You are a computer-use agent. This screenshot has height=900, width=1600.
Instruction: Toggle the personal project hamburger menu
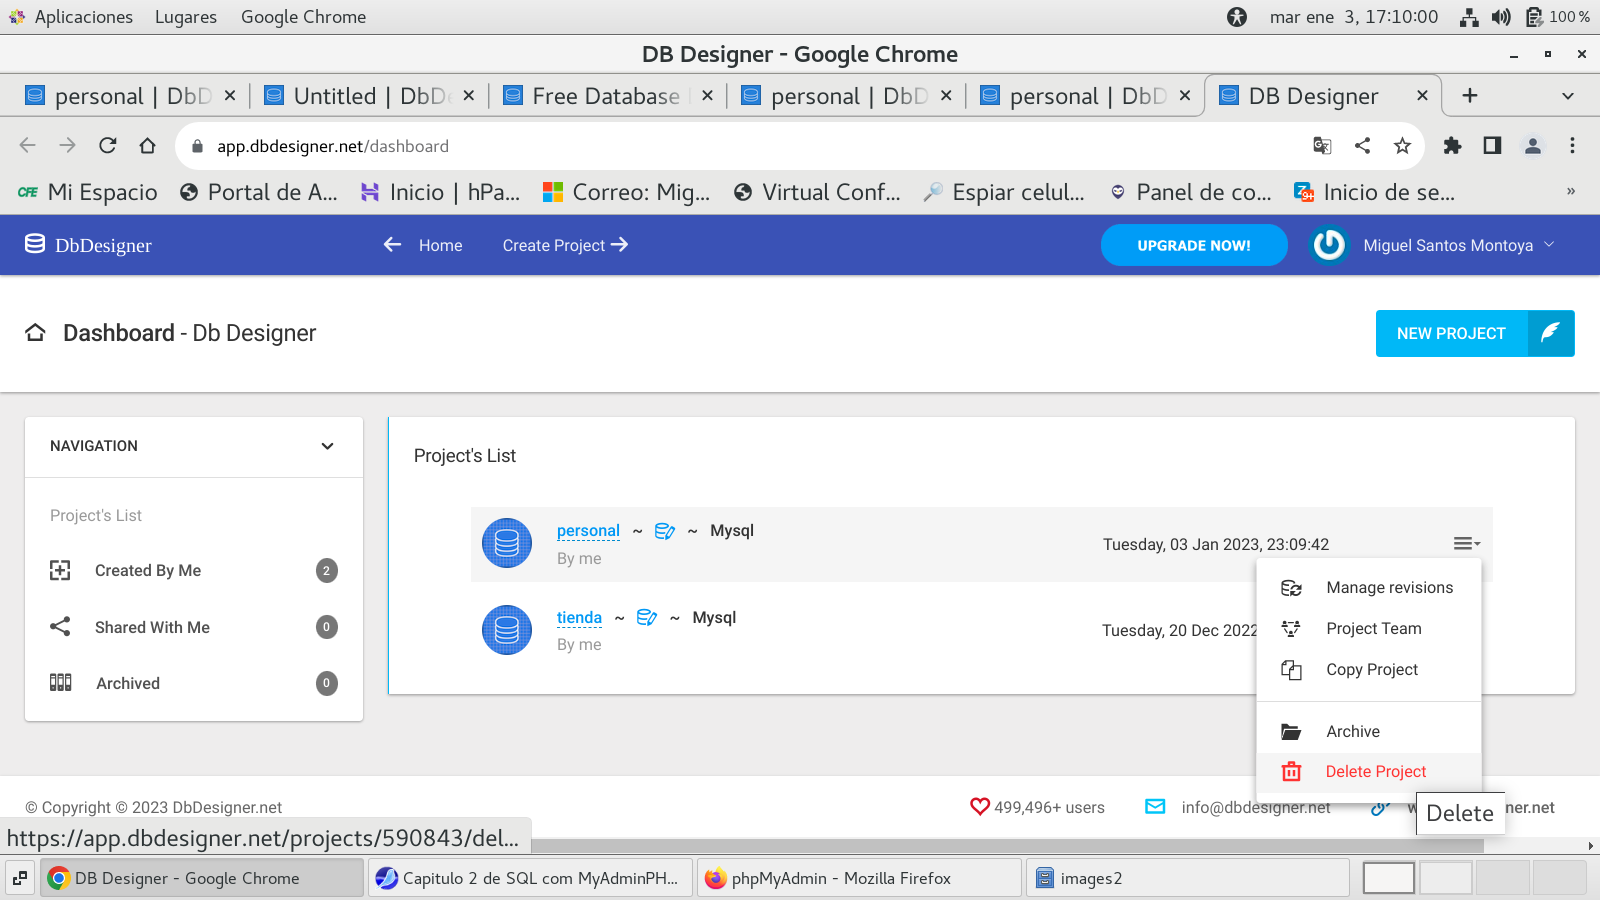(1466, 544)
